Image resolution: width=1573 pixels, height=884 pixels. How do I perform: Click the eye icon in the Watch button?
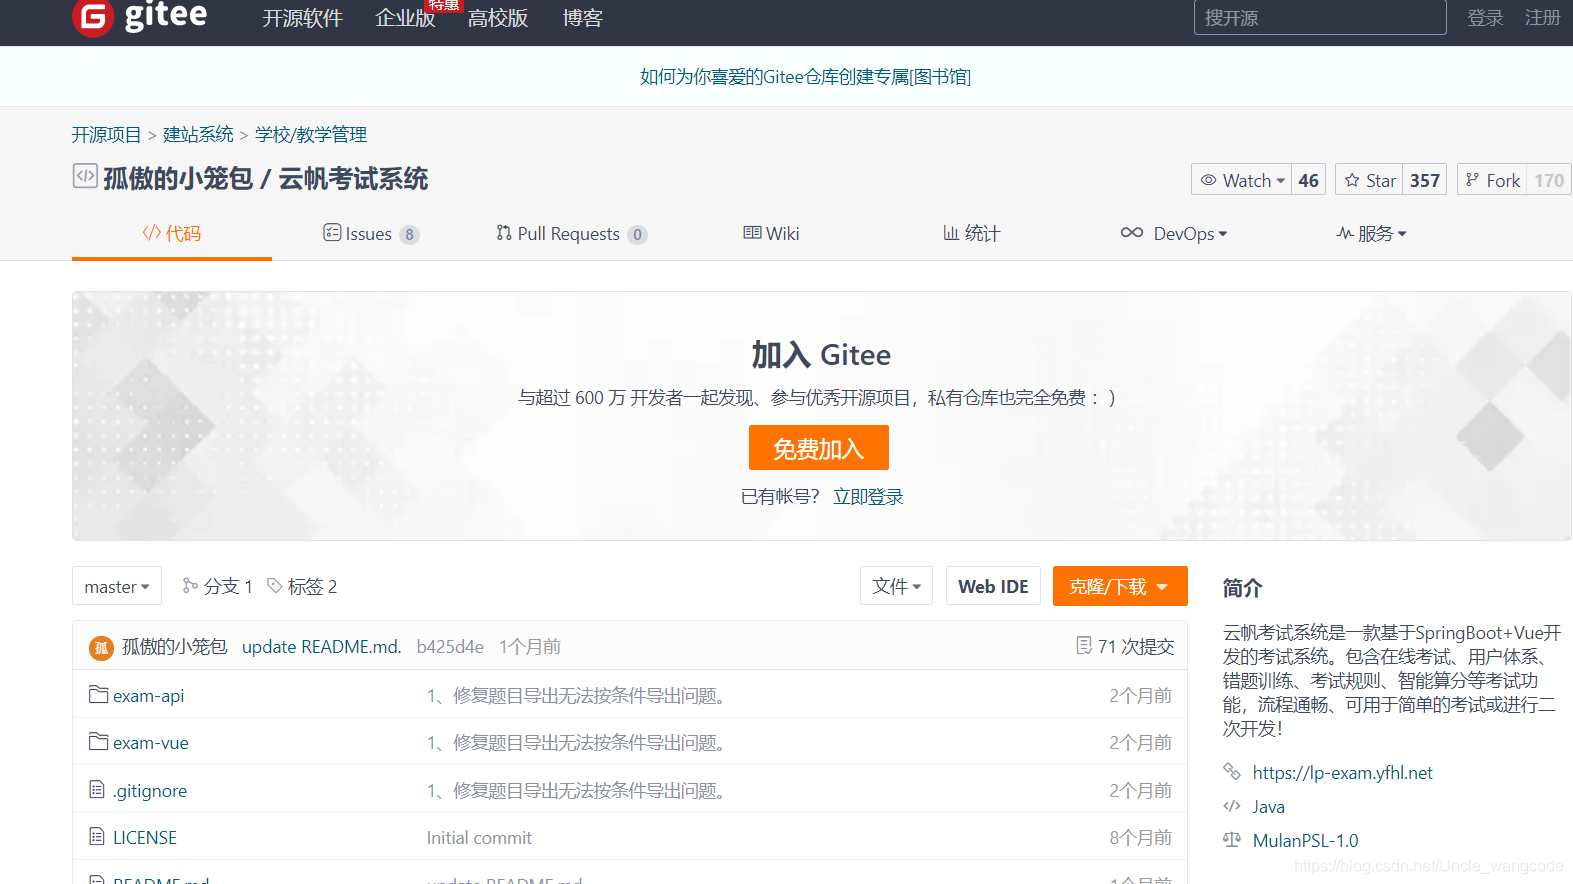(x=1208, y=180)
